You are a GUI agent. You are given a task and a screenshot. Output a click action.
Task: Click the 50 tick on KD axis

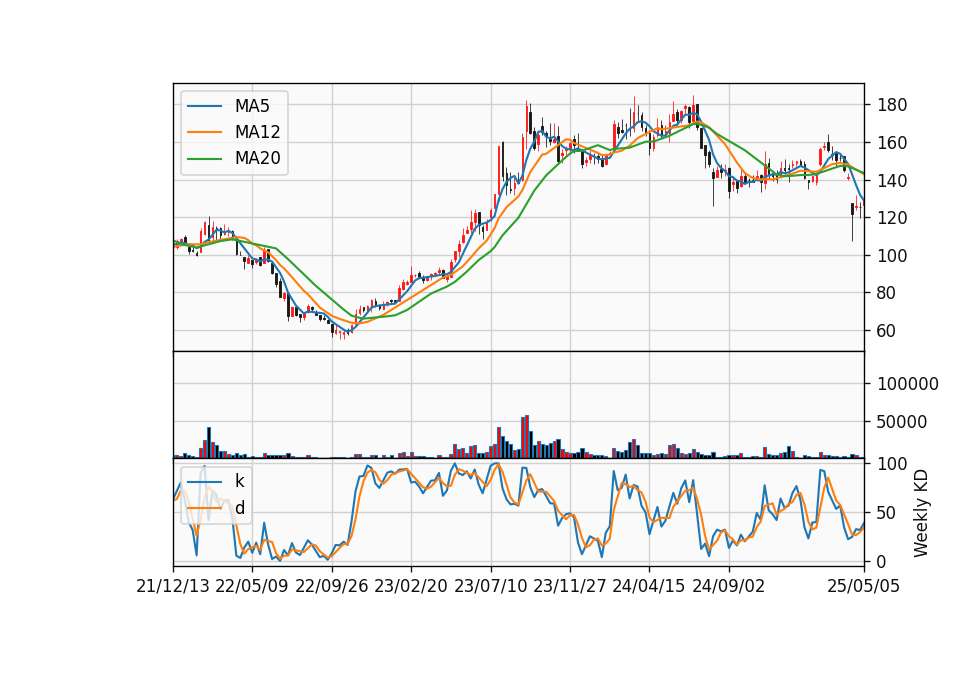click(x=887, y=513)
